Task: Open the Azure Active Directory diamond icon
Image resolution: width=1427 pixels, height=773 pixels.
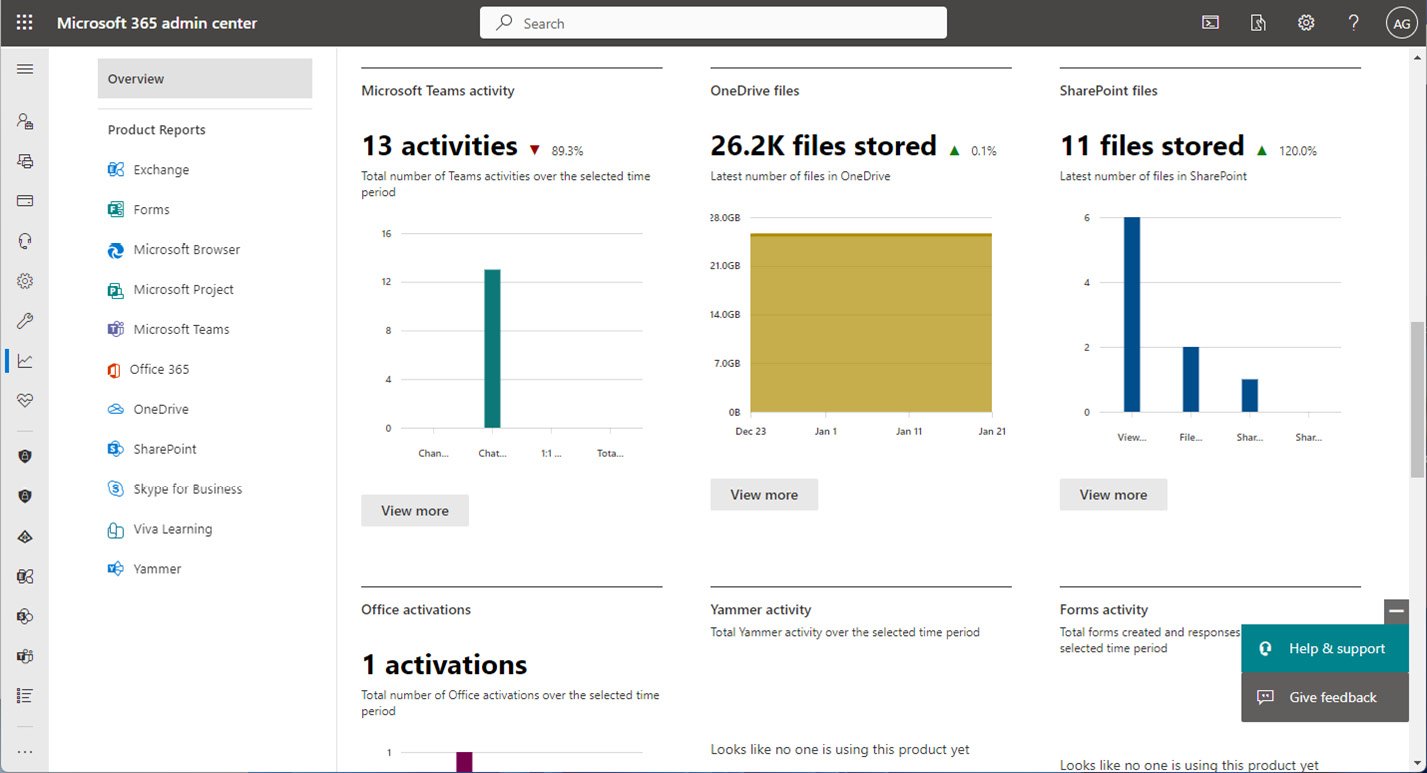Action: [x=25, y=537]
